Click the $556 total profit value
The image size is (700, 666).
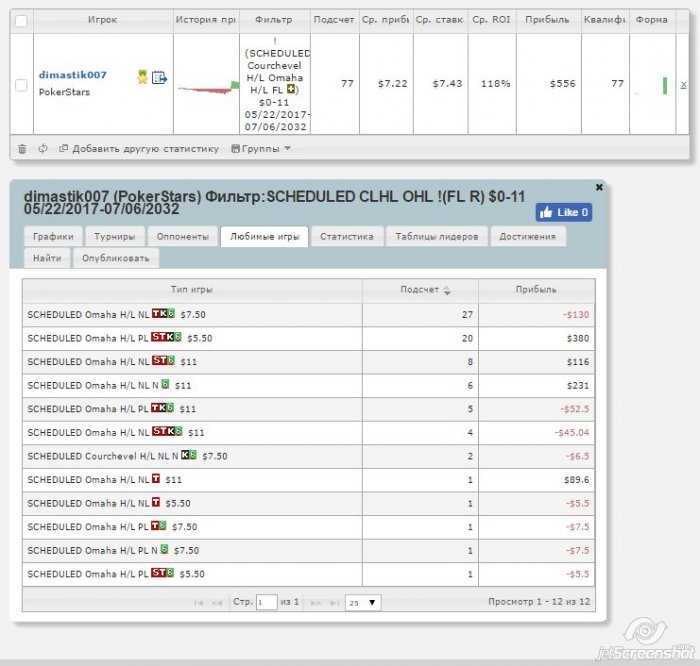pyautogui.click(x=563, y=84)
